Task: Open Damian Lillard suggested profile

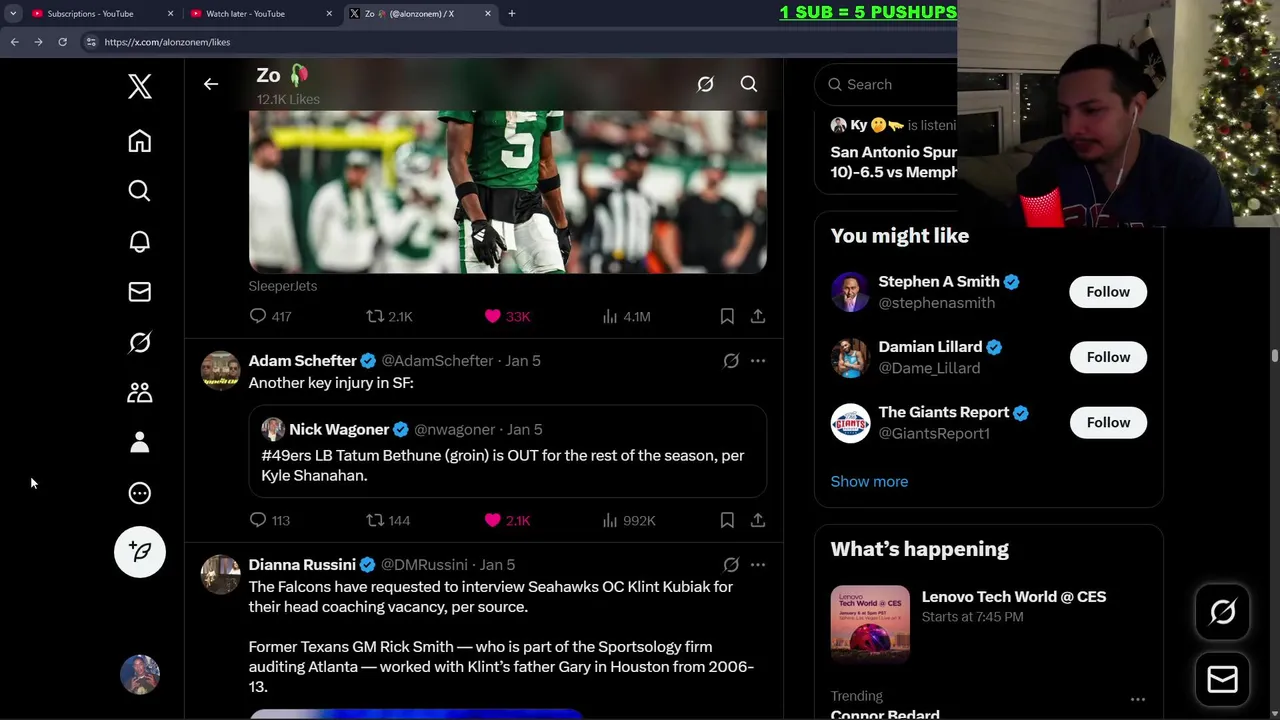Action: (x=930, y=347)
